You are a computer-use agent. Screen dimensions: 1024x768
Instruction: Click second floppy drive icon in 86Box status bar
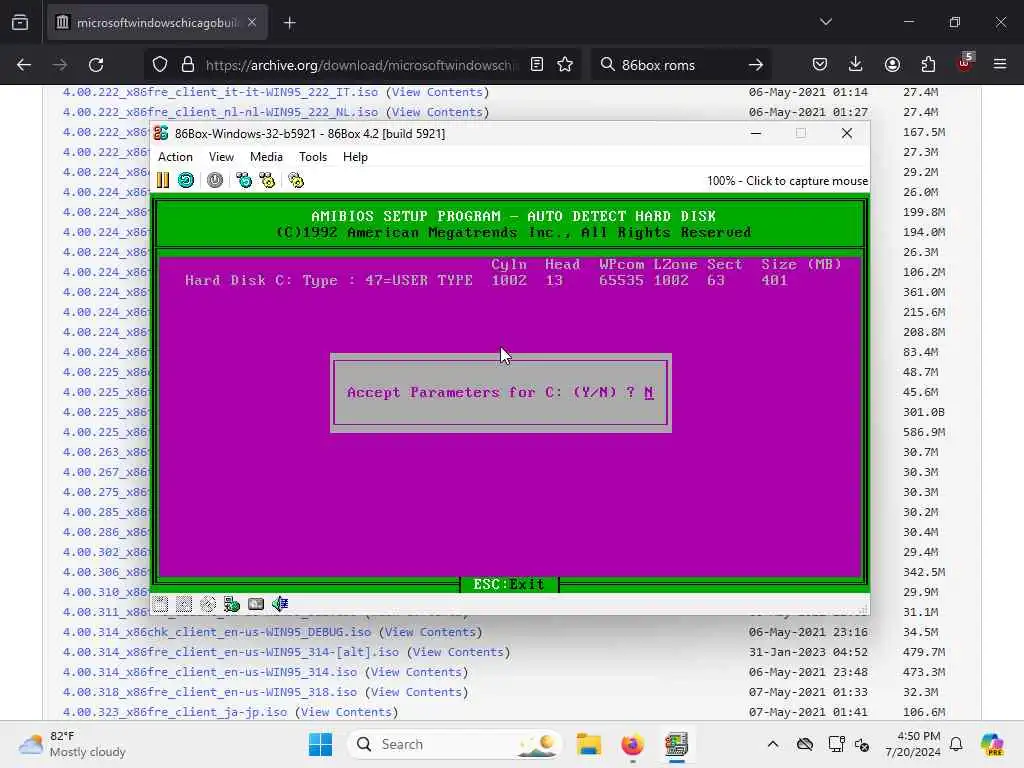click(184, 604)
